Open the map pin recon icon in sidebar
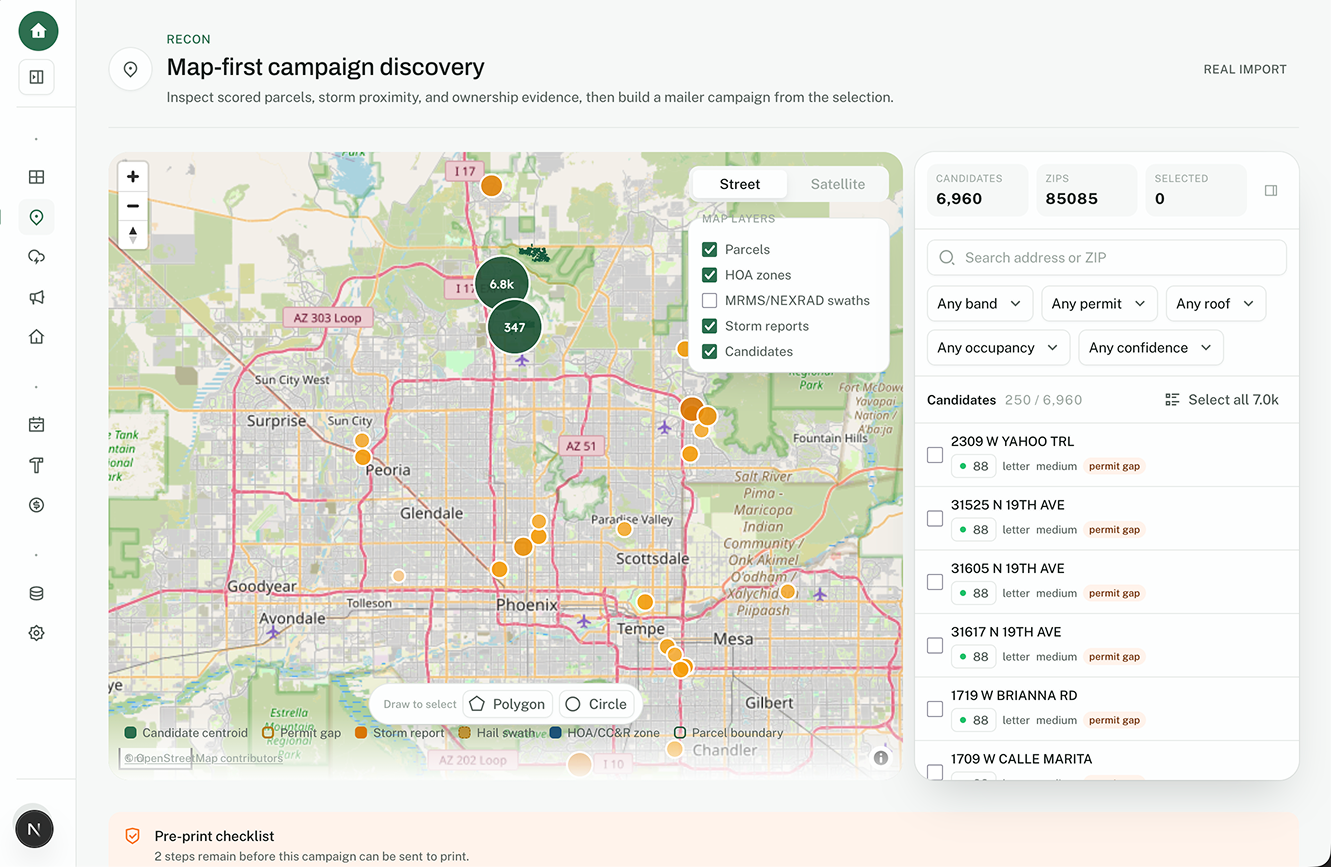Screen dimensions: 1331x867 click(x=37, y=217)
